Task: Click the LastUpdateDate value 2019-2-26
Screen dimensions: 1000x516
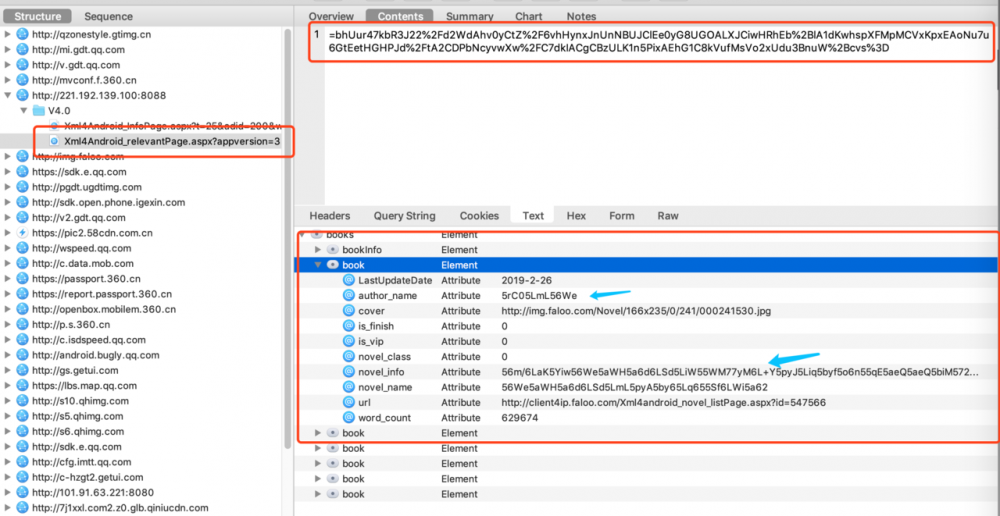Action: point(526,280)
